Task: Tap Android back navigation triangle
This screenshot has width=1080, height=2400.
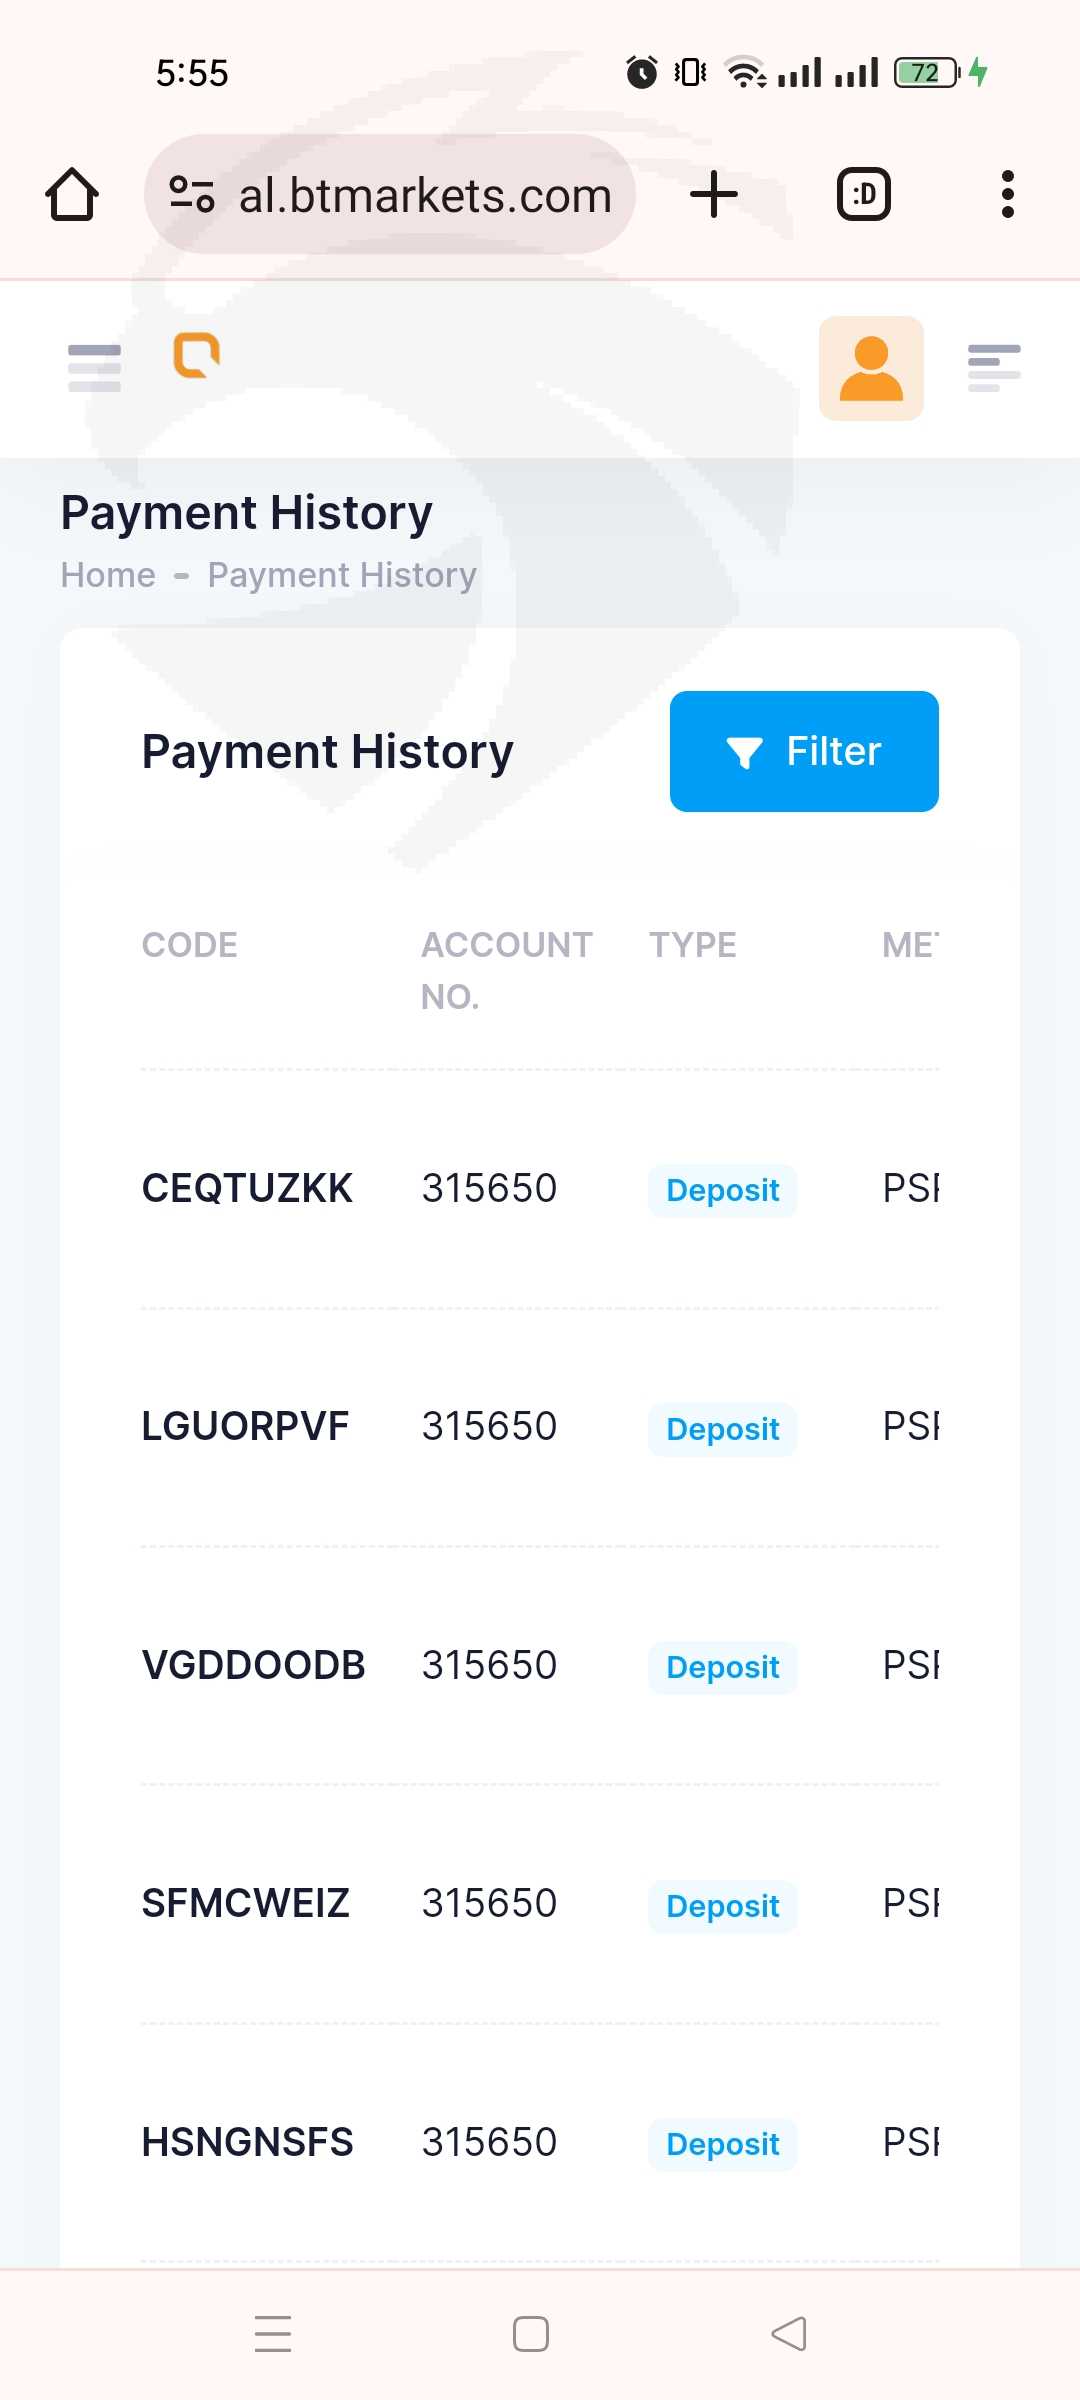Action: (789, 2334)
